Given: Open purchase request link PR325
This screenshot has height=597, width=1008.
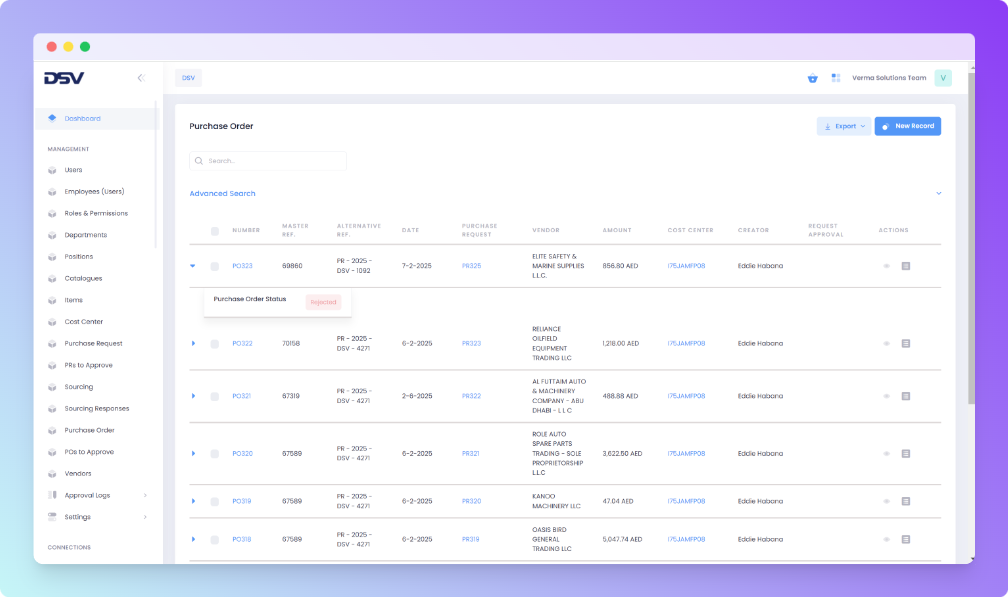Looking at the screenshot, I should point(471,266).
